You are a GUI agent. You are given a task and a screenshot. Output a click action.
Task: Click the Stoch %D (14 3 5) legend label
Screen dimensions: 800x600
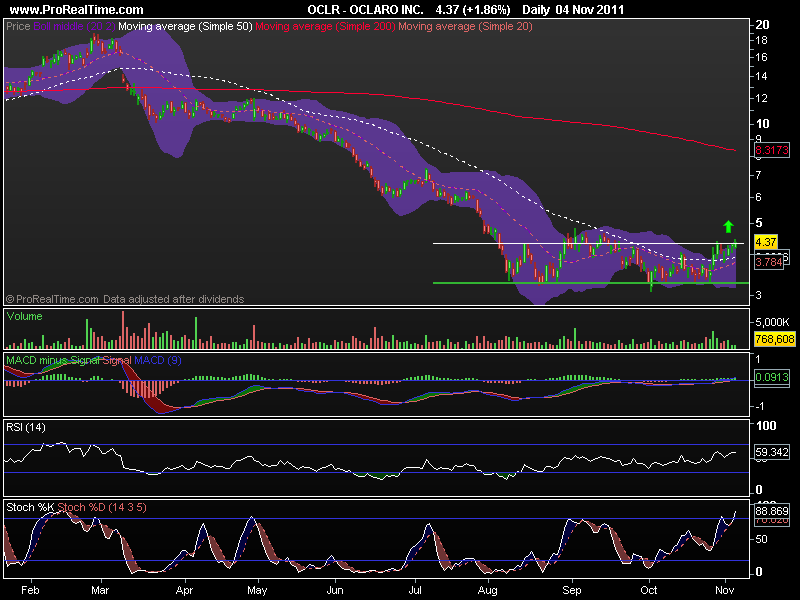pos(102,507)
